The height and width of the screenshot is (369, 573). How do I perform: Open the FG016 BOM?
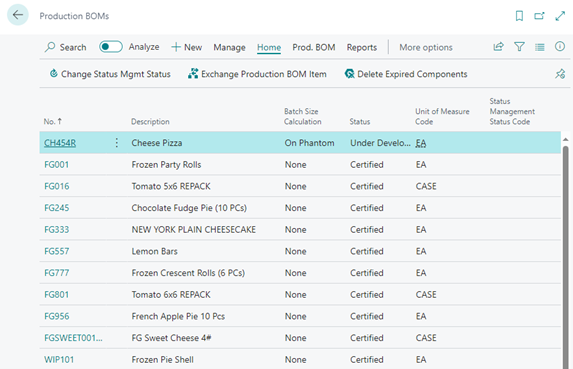[56, 186]
